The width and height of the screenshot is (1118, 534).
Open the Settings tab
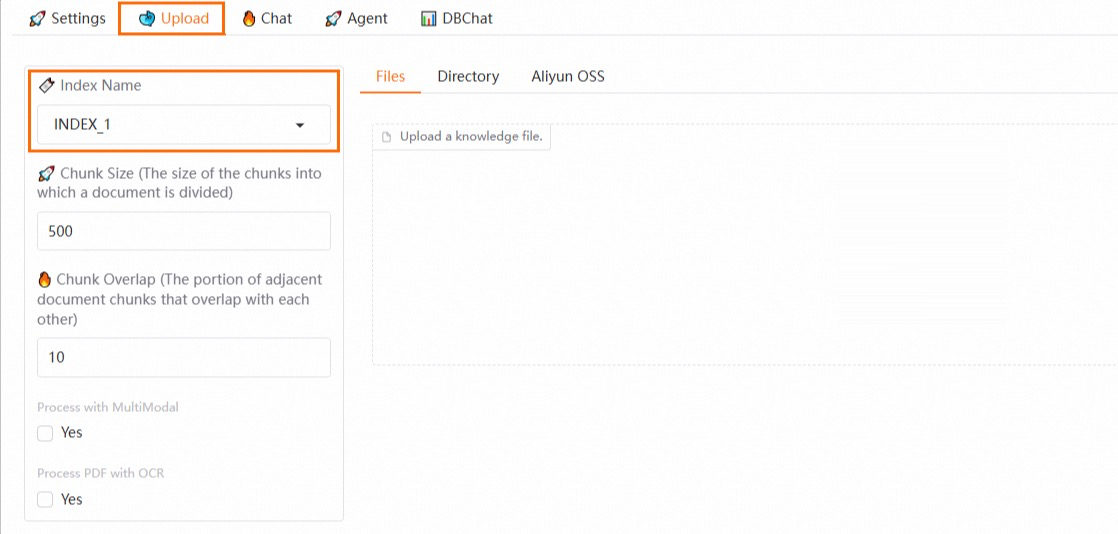click(68, 19)
